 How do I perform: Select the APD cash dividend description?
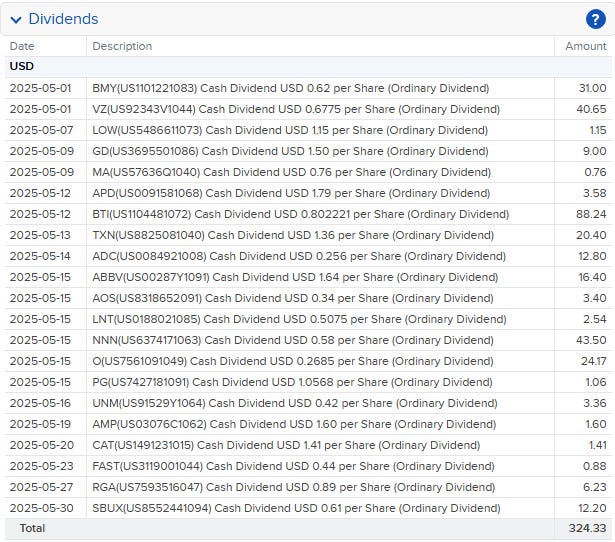291,193
